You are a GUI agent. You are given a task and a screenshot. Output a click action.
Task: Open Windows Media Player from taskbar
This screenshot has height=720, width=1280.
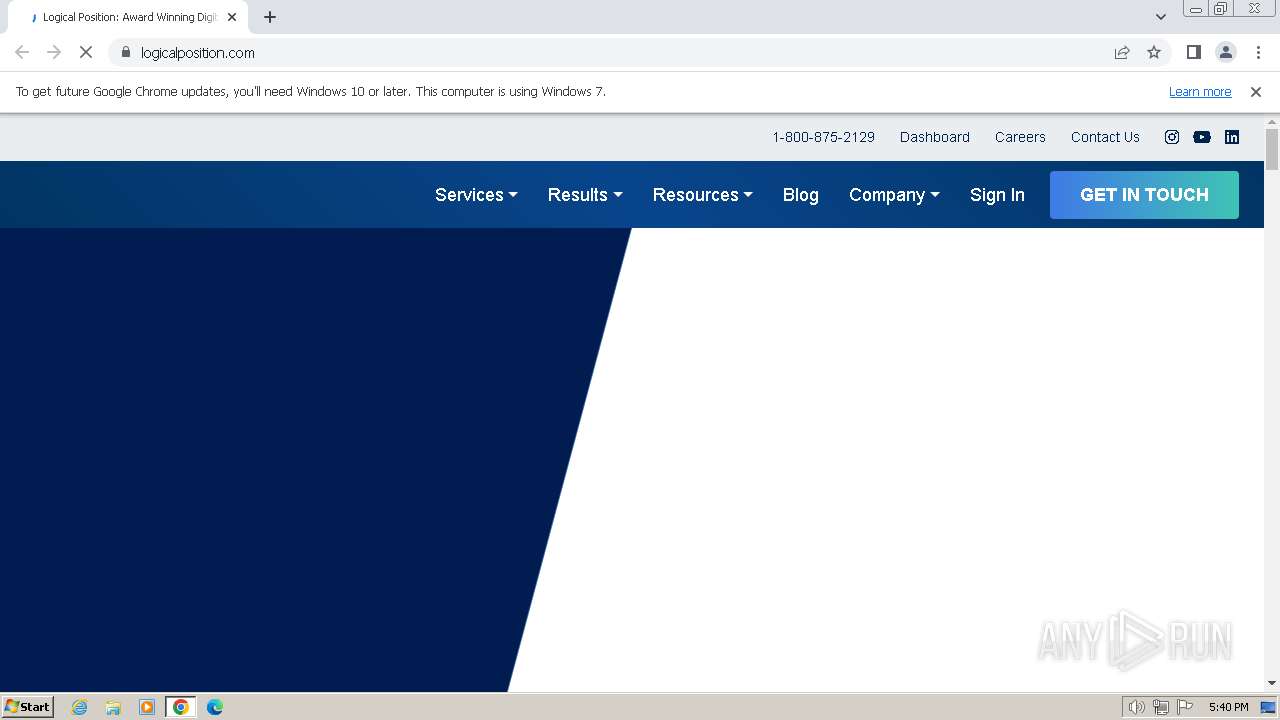pos(147,707)
